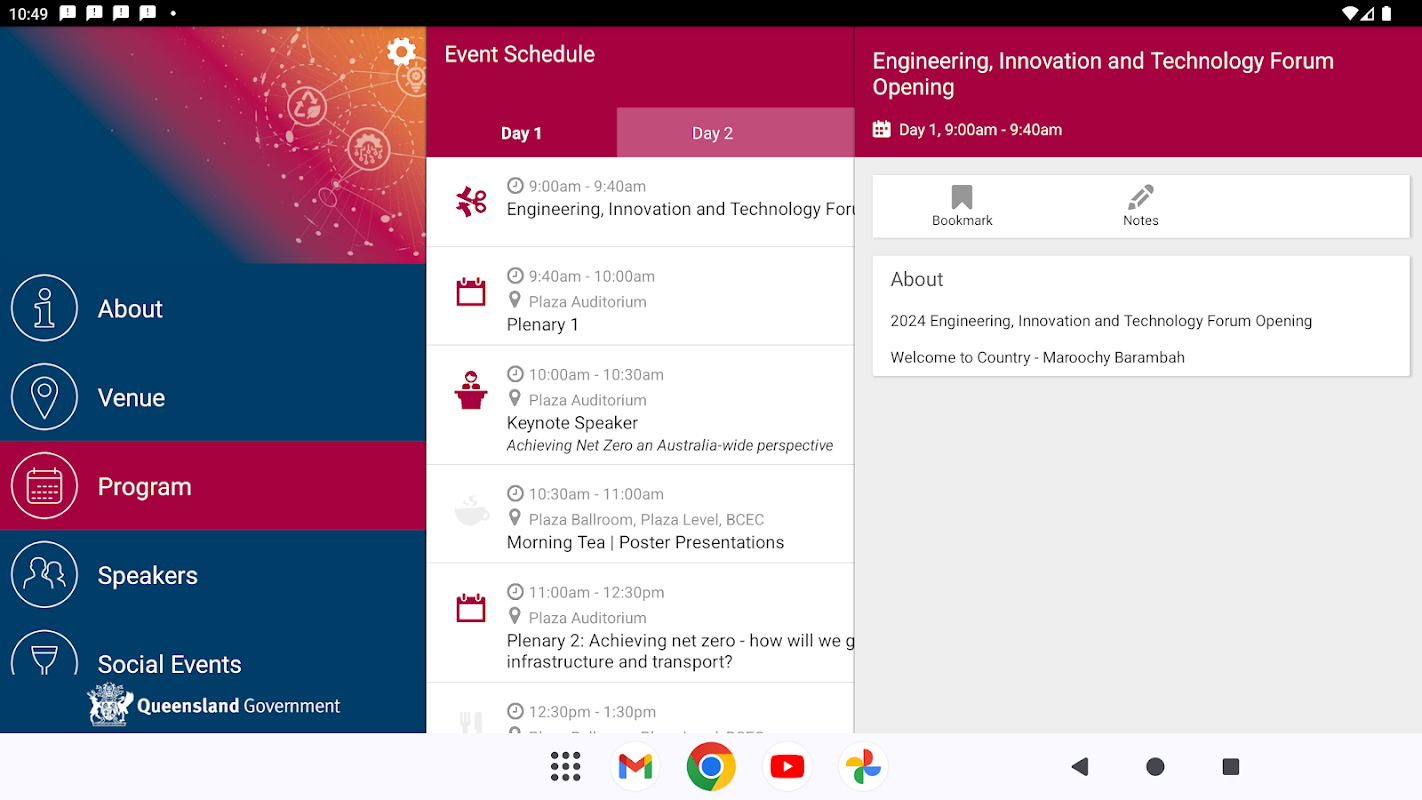The width and height of the screenshot is (1422, 800).
Task: Open the Plenary 2: Achieving net zero session title
Action: pos(680,651)
